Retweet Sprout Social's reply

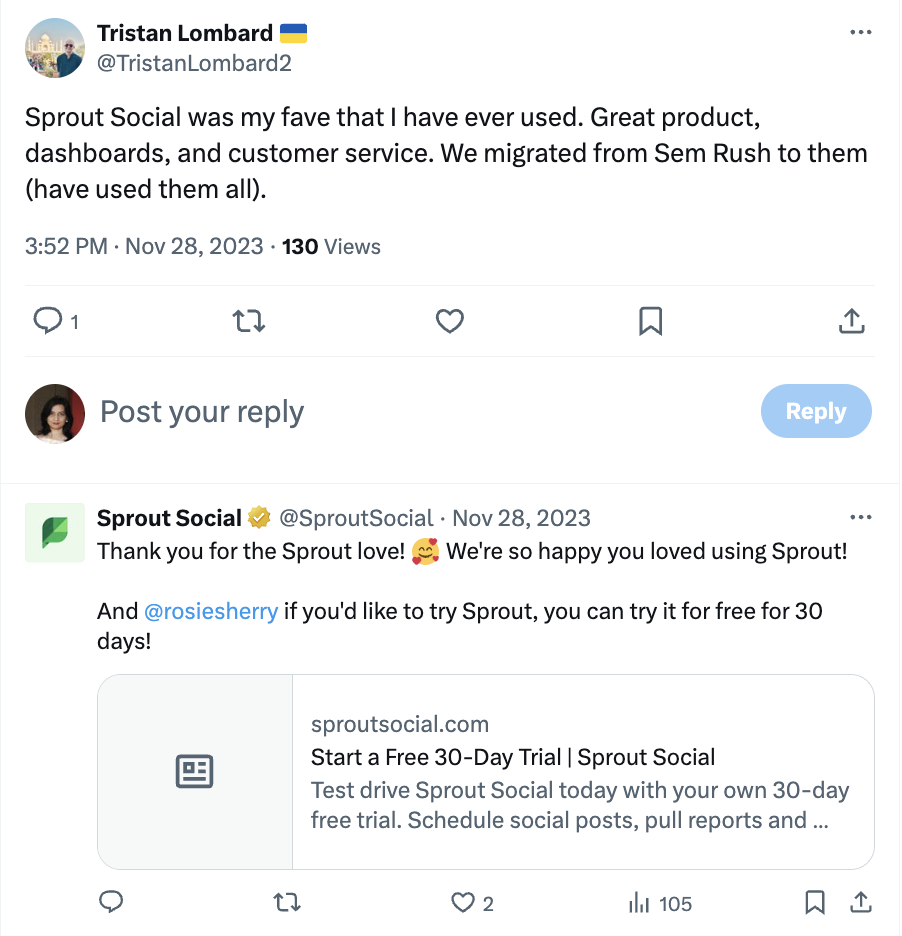(286, 902)
